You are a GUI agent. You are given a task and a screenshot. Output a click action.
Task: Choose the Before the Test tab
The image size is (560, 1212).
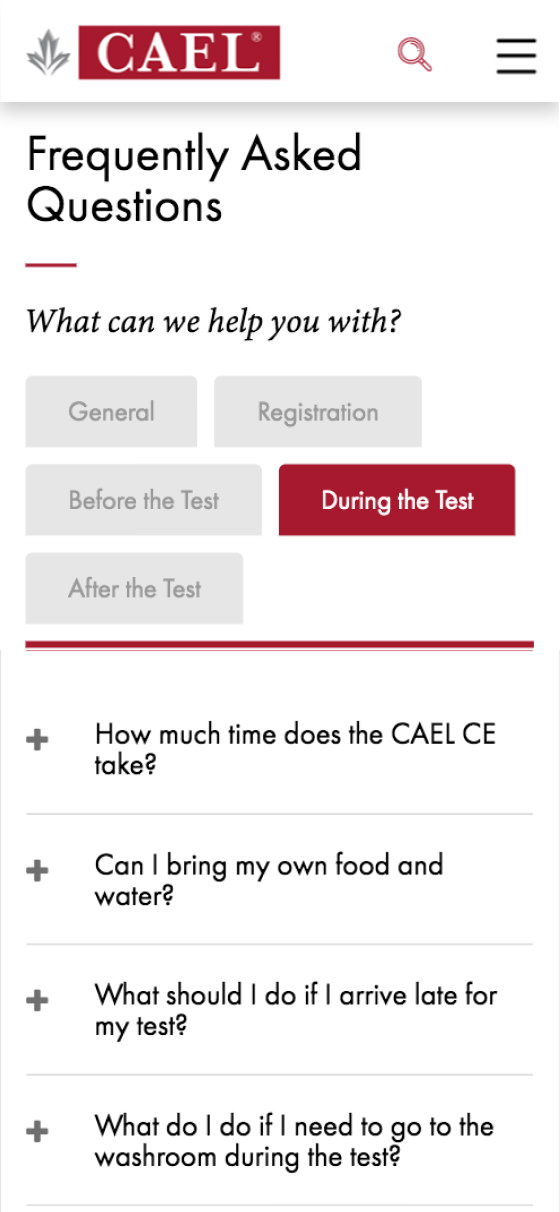pyautogui.click(x=144, y=500)
